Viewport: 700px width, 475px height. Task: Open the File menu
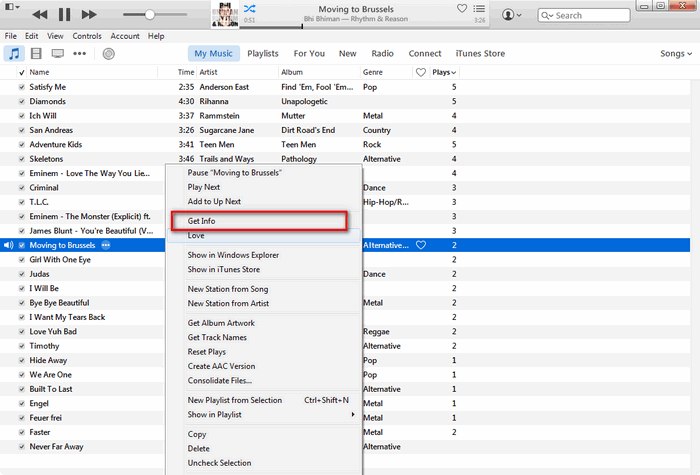coord(11,36)
